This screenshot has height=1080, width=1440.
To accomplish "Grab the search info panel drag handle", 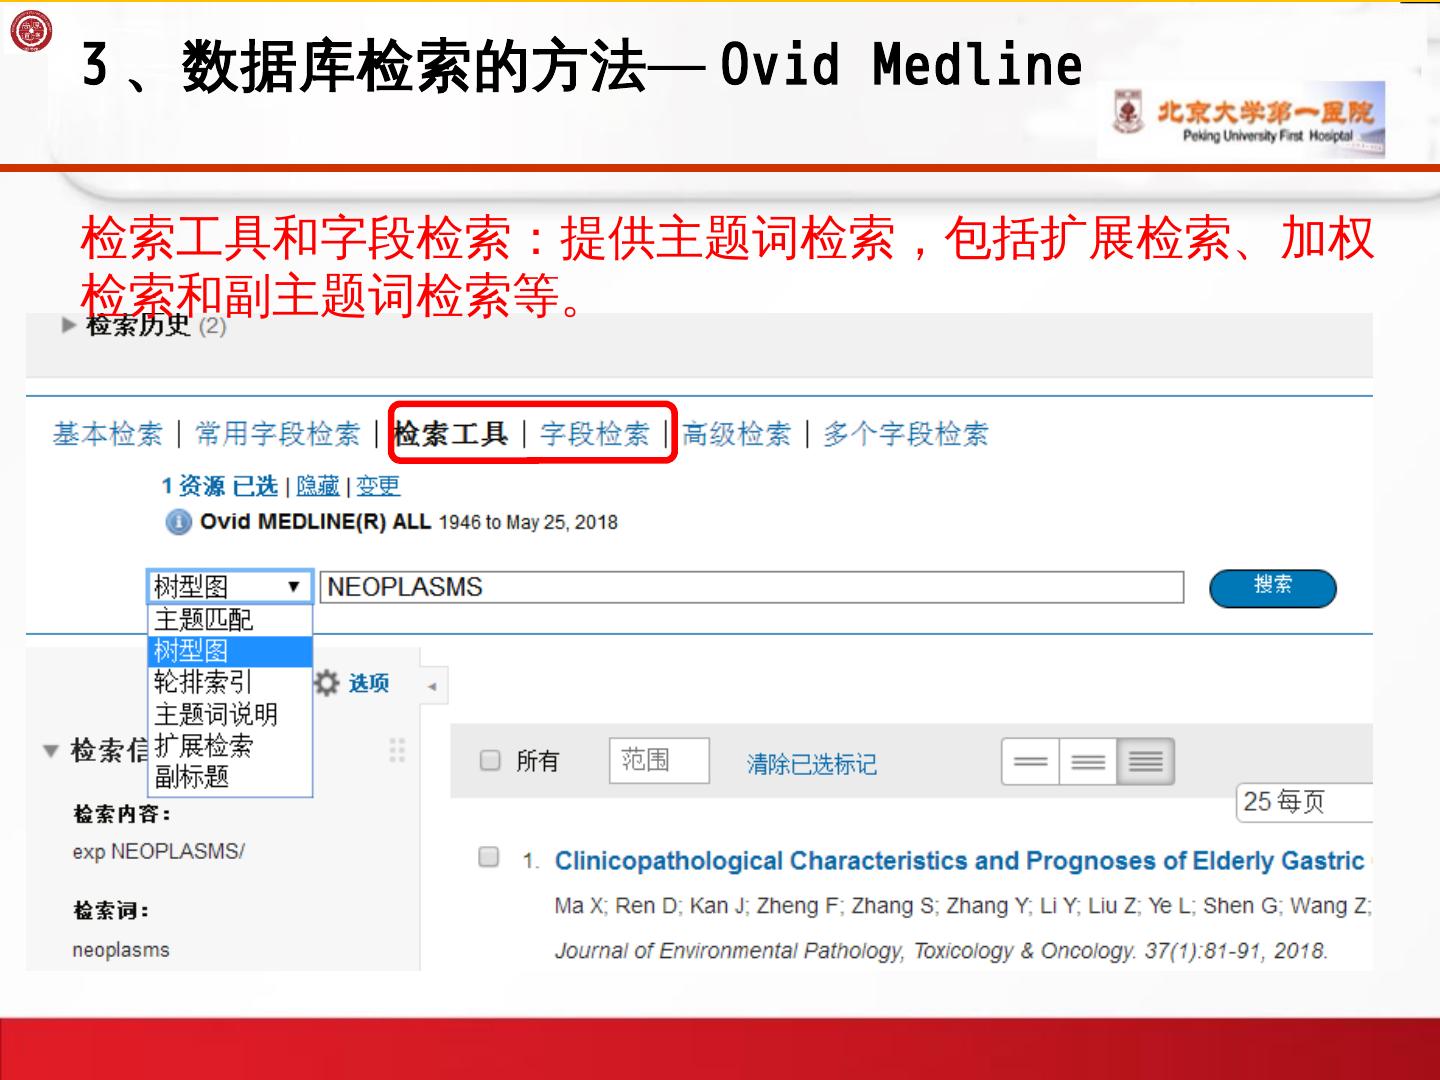I will (x=397, y=750).
